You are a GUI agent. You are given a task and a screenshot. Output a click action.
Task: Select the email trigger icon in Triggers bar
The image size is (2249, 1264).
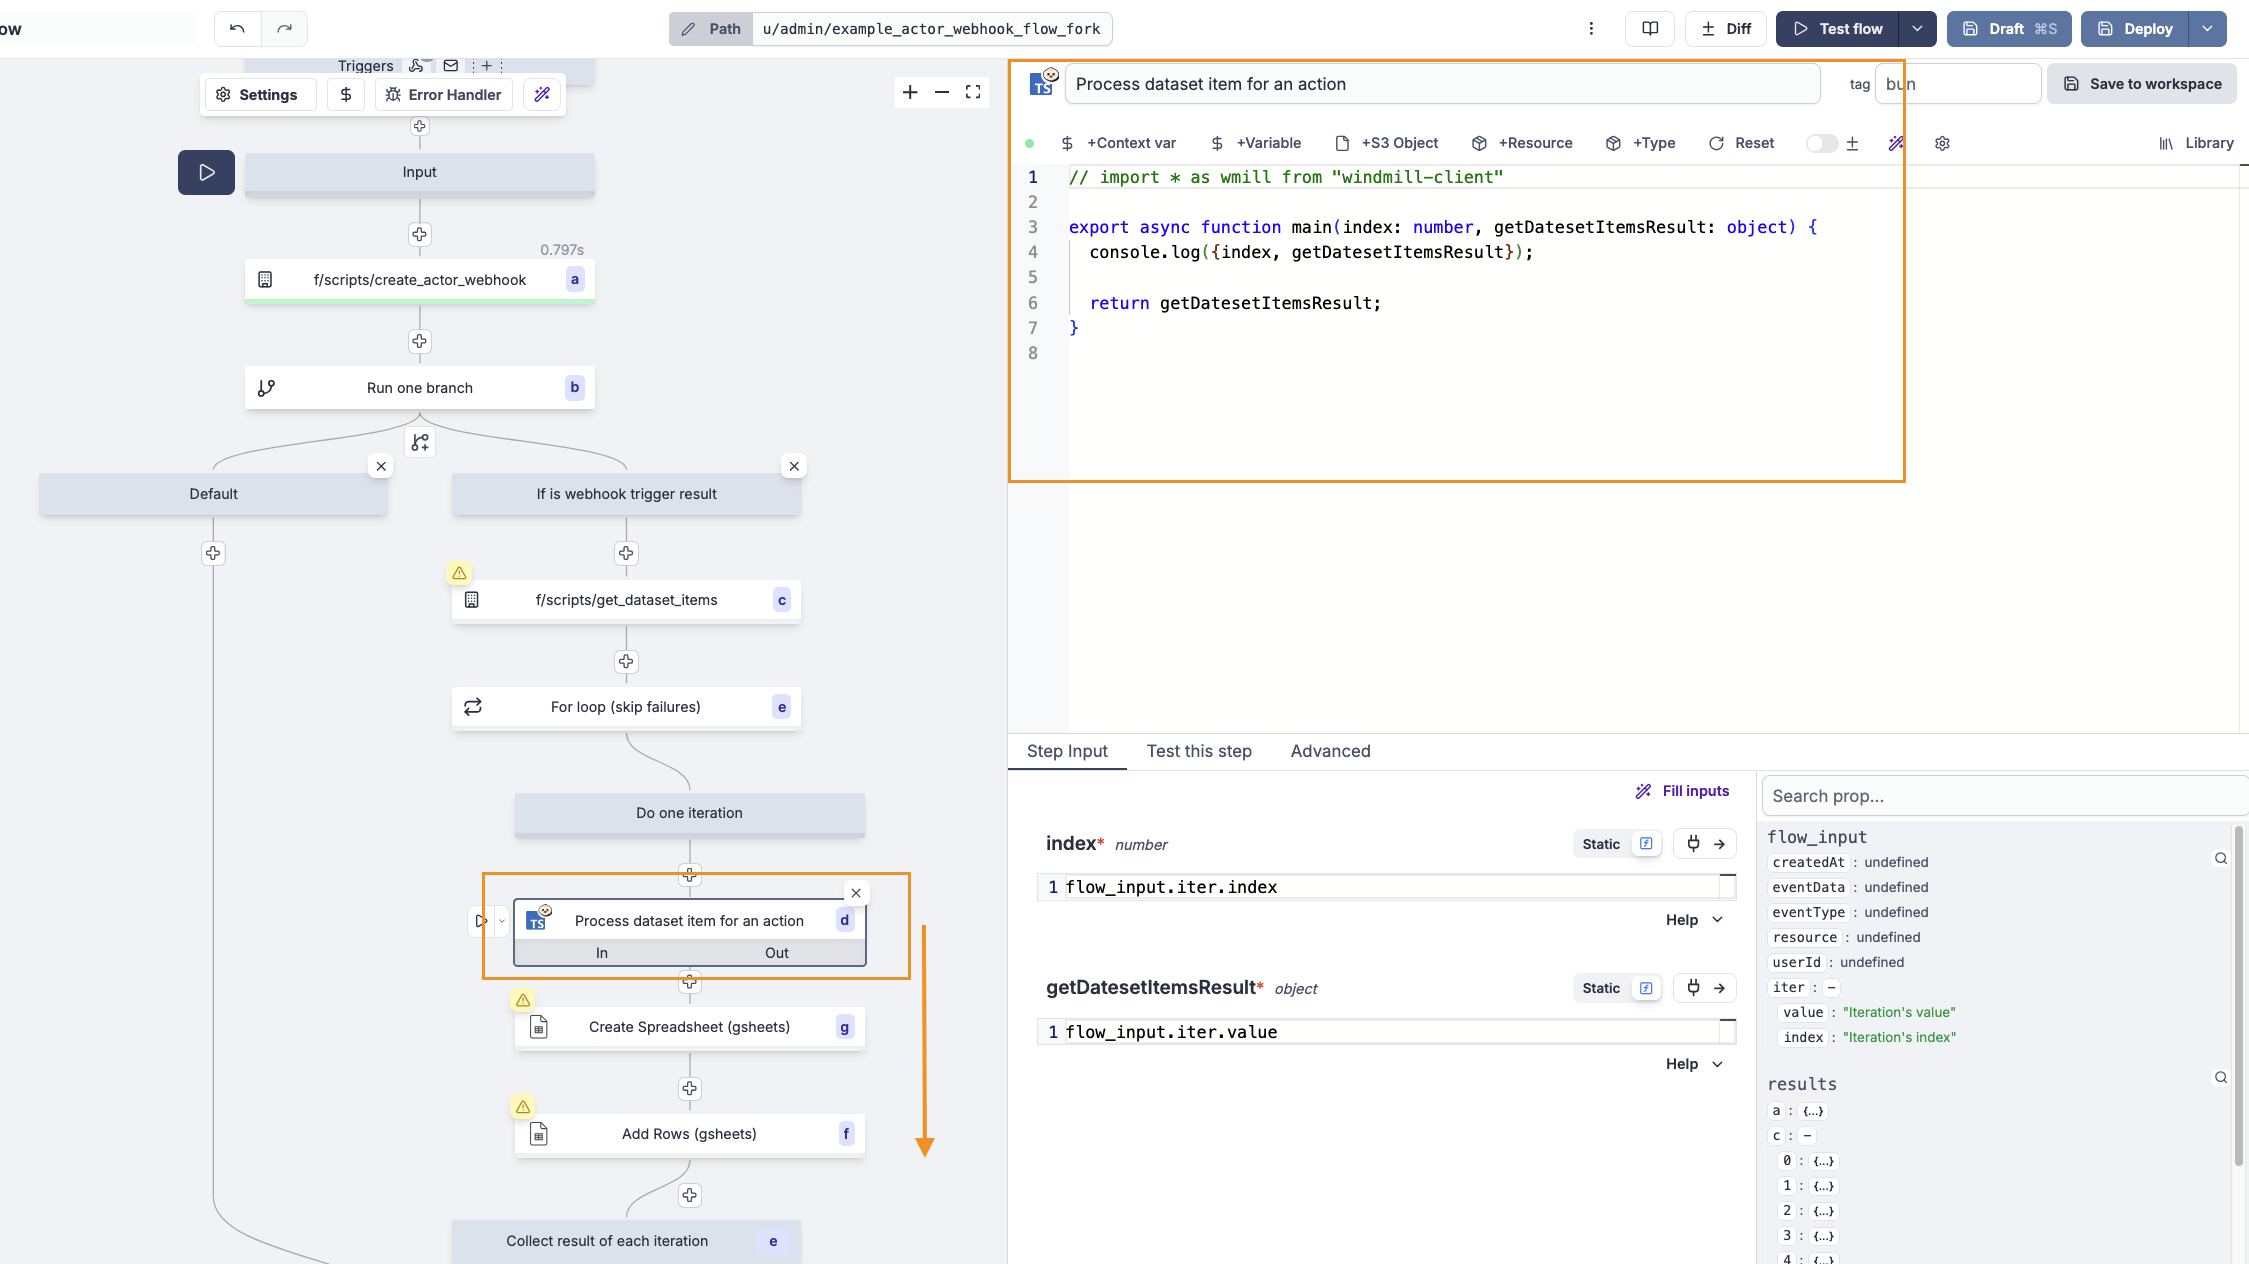pos(450,65)
